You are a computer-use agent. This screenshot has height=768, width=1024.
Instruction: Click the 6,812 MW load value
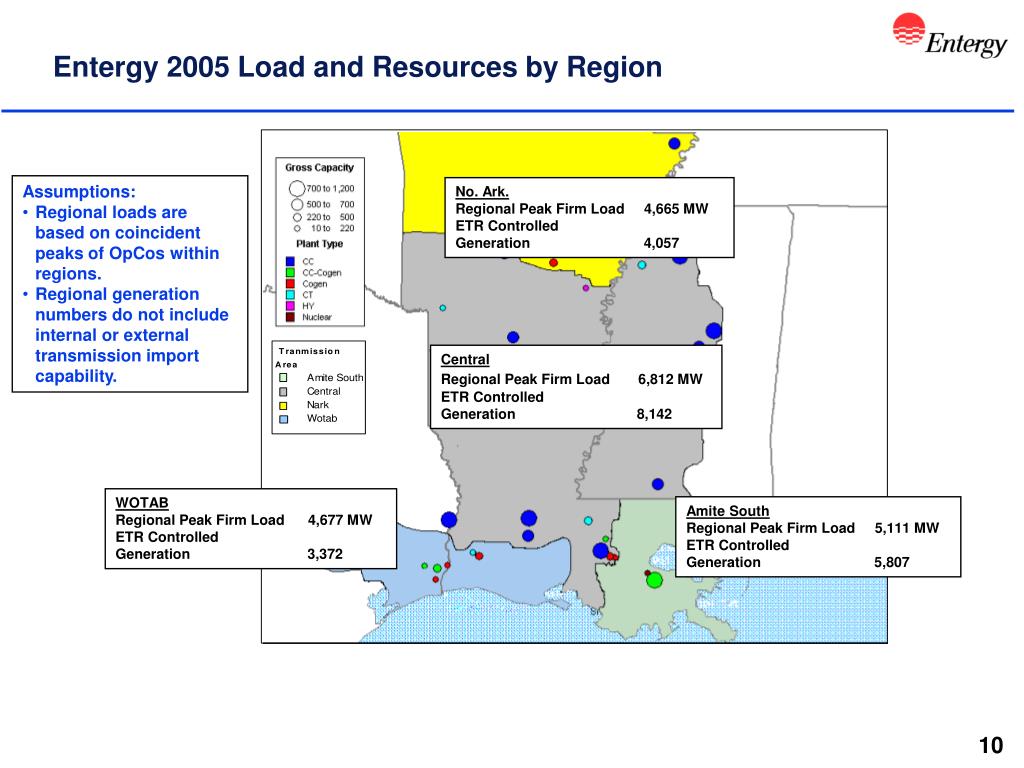tap(670, 379)
